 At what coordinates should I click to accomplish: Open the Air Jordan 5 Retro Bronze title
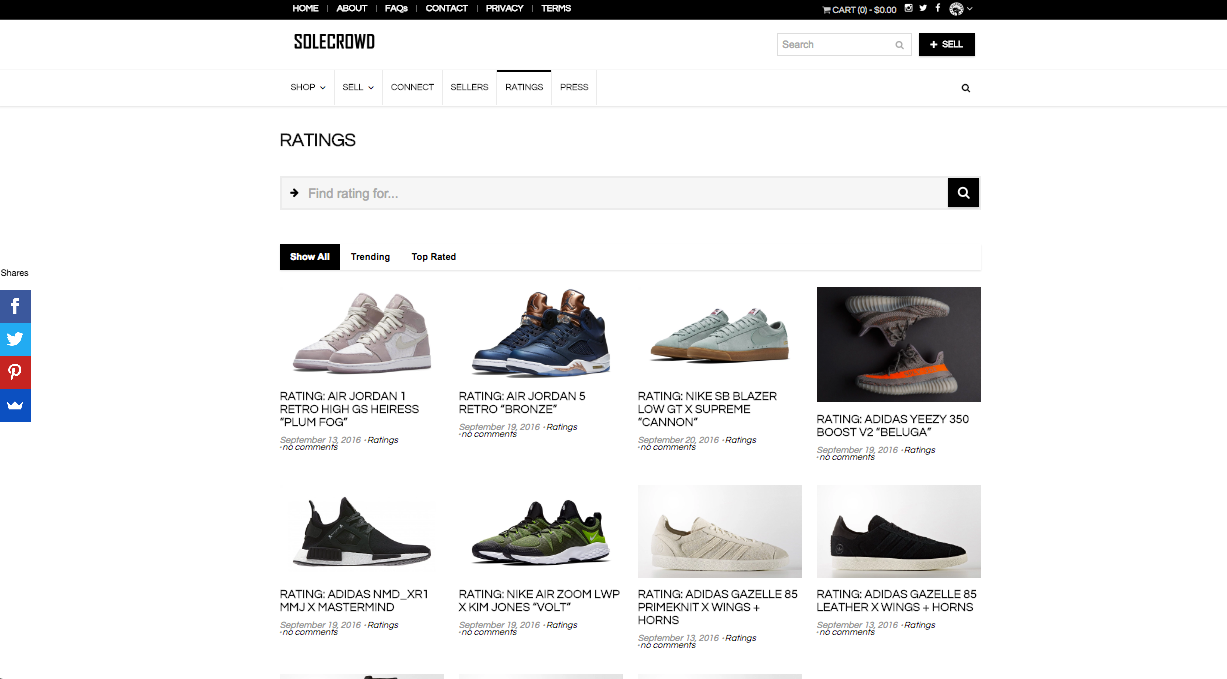(x=522, y=402)
